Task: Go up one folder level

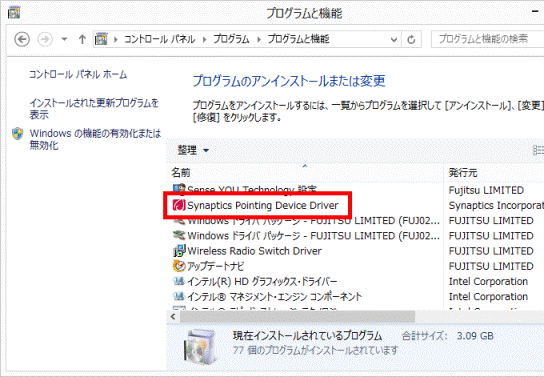Action: point(82,39)
